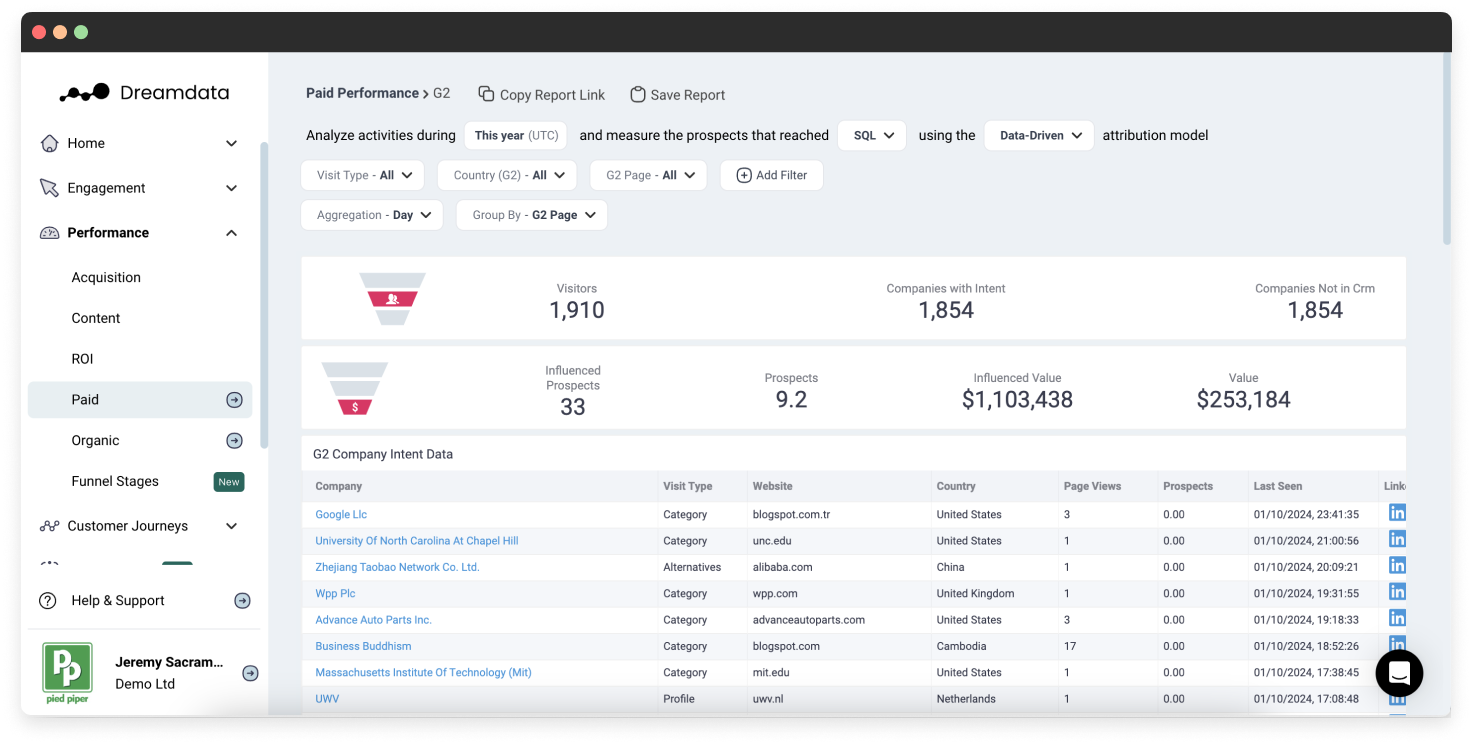The image size is (1473, 745).
Task: Open the SQL stage dropdown
Action: [872, 135]
